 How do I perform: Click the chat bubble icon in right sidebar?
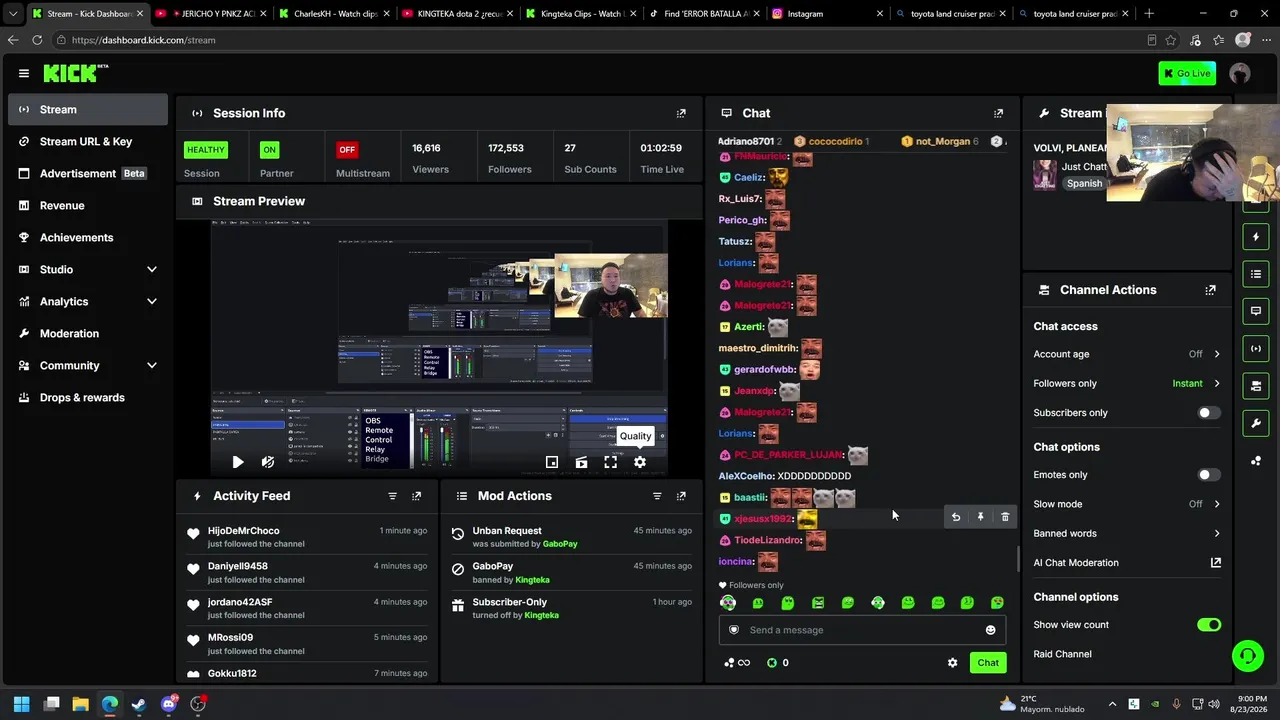1256,311
